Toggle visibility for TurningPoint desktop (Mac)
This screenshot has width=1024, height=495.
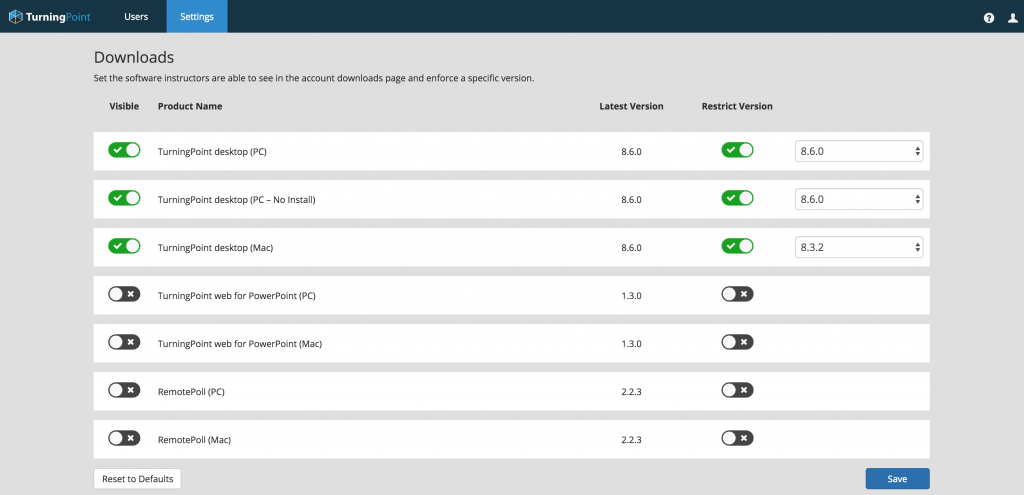point(124,246)
